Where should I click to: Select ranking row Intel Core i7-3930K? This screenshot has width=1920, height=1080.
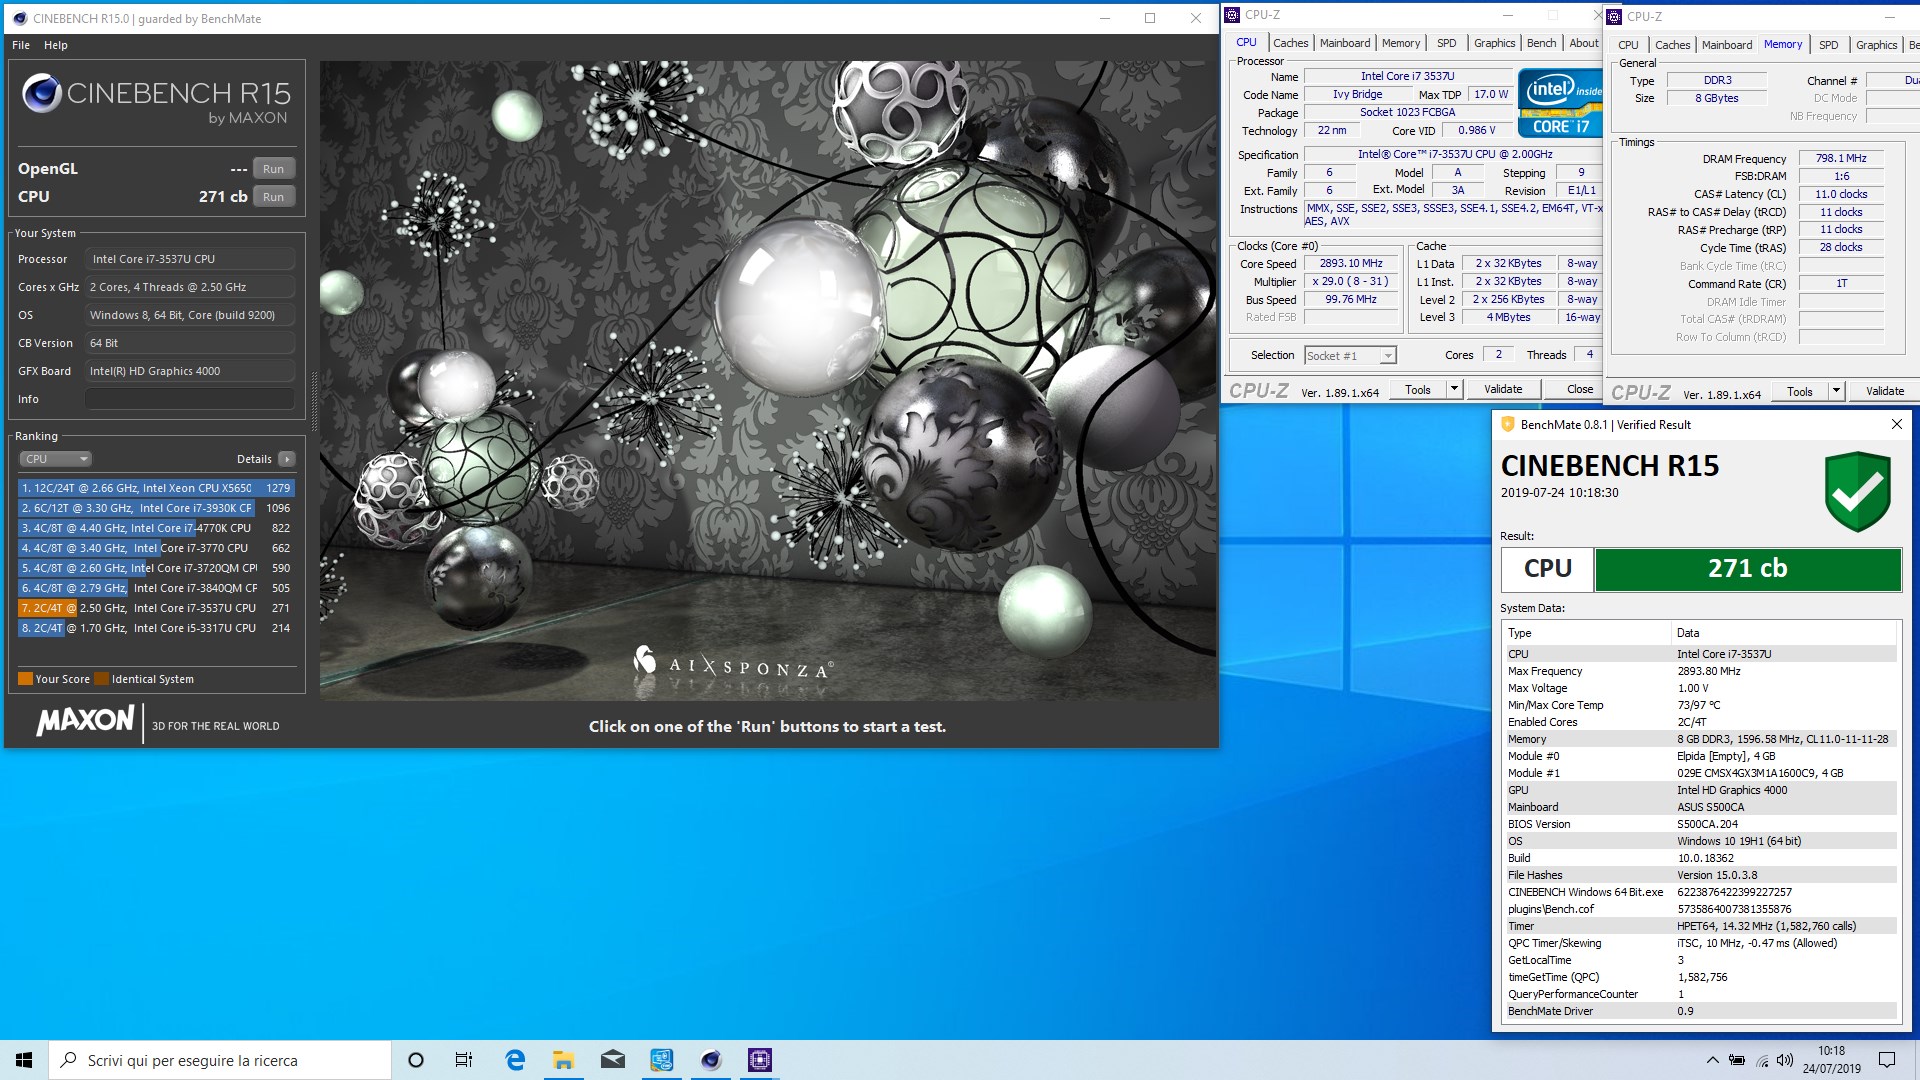point(156,508)
